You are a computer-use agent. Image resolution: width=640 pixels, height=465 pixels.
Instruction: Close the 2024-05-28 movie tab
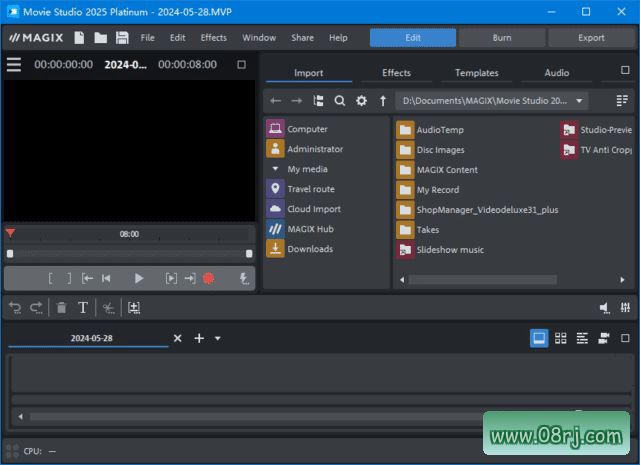[x=178, y=338]
